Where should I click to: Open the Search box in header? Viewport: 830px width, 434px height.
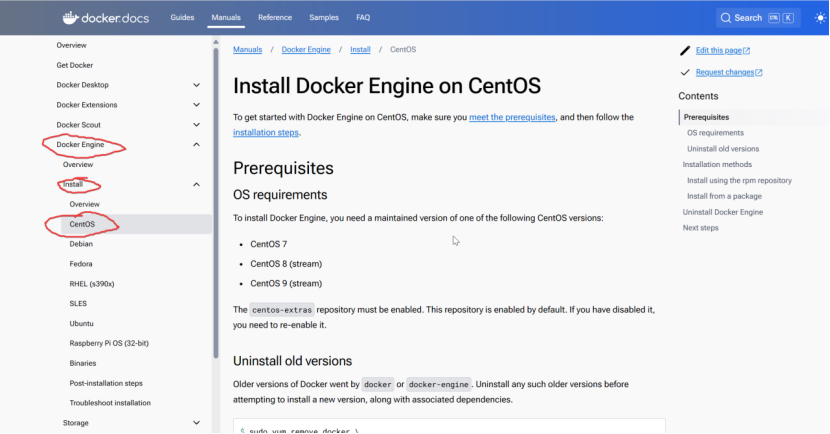point(758,18)
